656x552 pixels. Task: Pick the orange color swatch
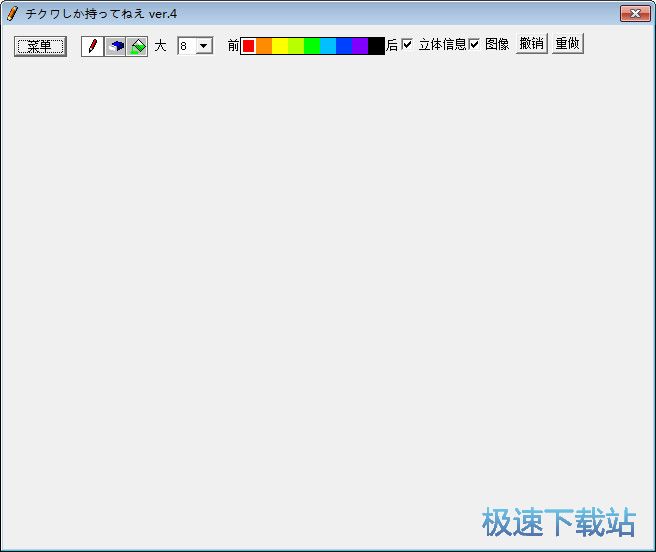coord(264,46)
